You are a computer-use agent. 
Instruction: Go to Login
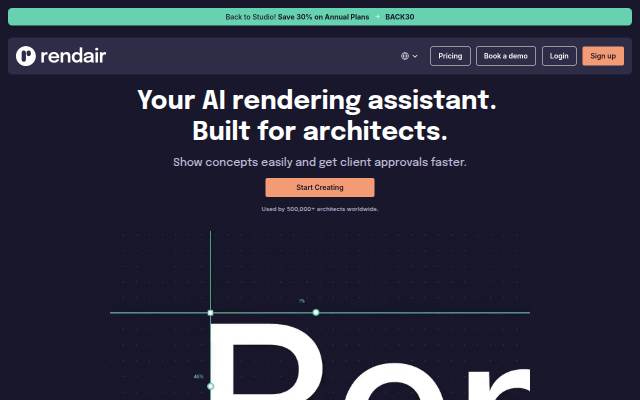click(x=559, y=56)
